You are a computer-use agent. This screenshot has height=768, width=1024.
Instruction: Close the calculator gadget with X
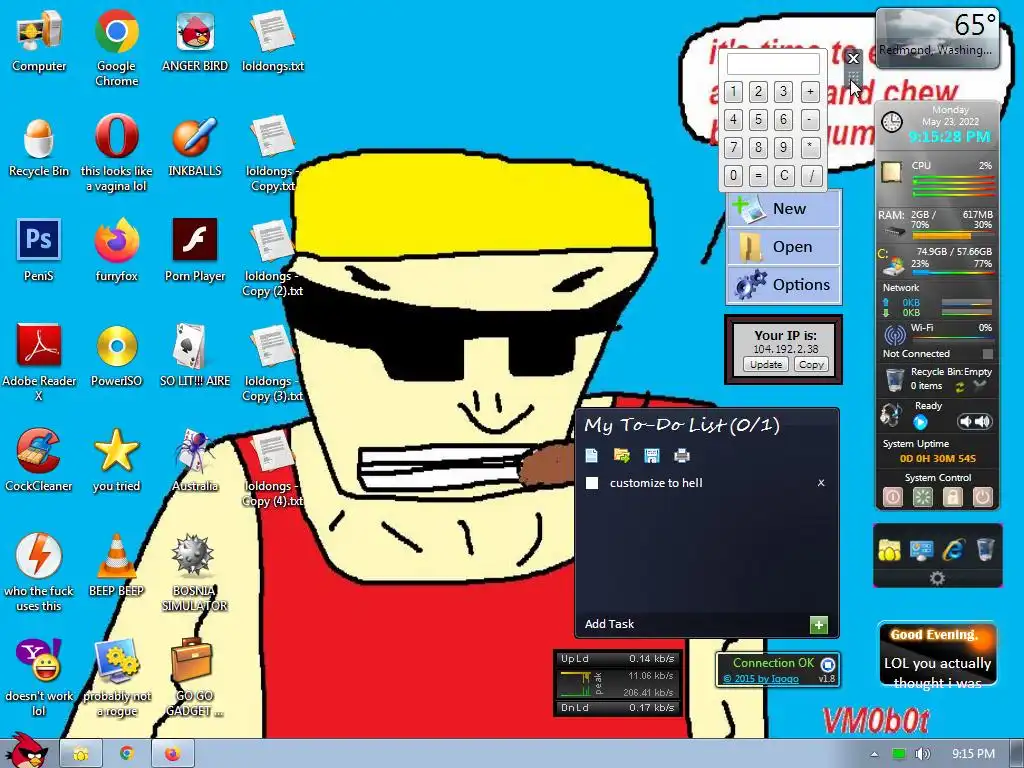click(x=853, y=59)
